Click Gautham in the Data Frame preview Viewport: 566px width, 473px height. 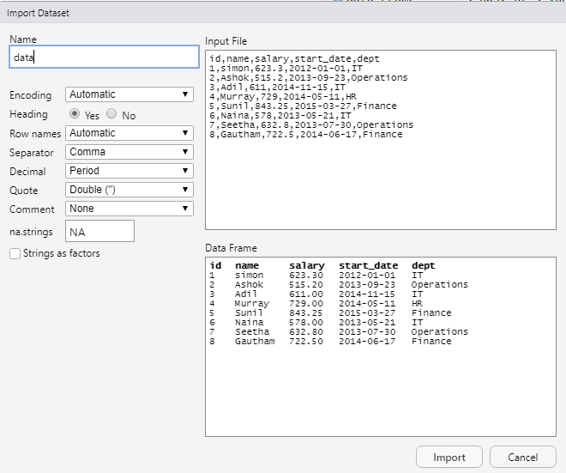coord(255,341)
